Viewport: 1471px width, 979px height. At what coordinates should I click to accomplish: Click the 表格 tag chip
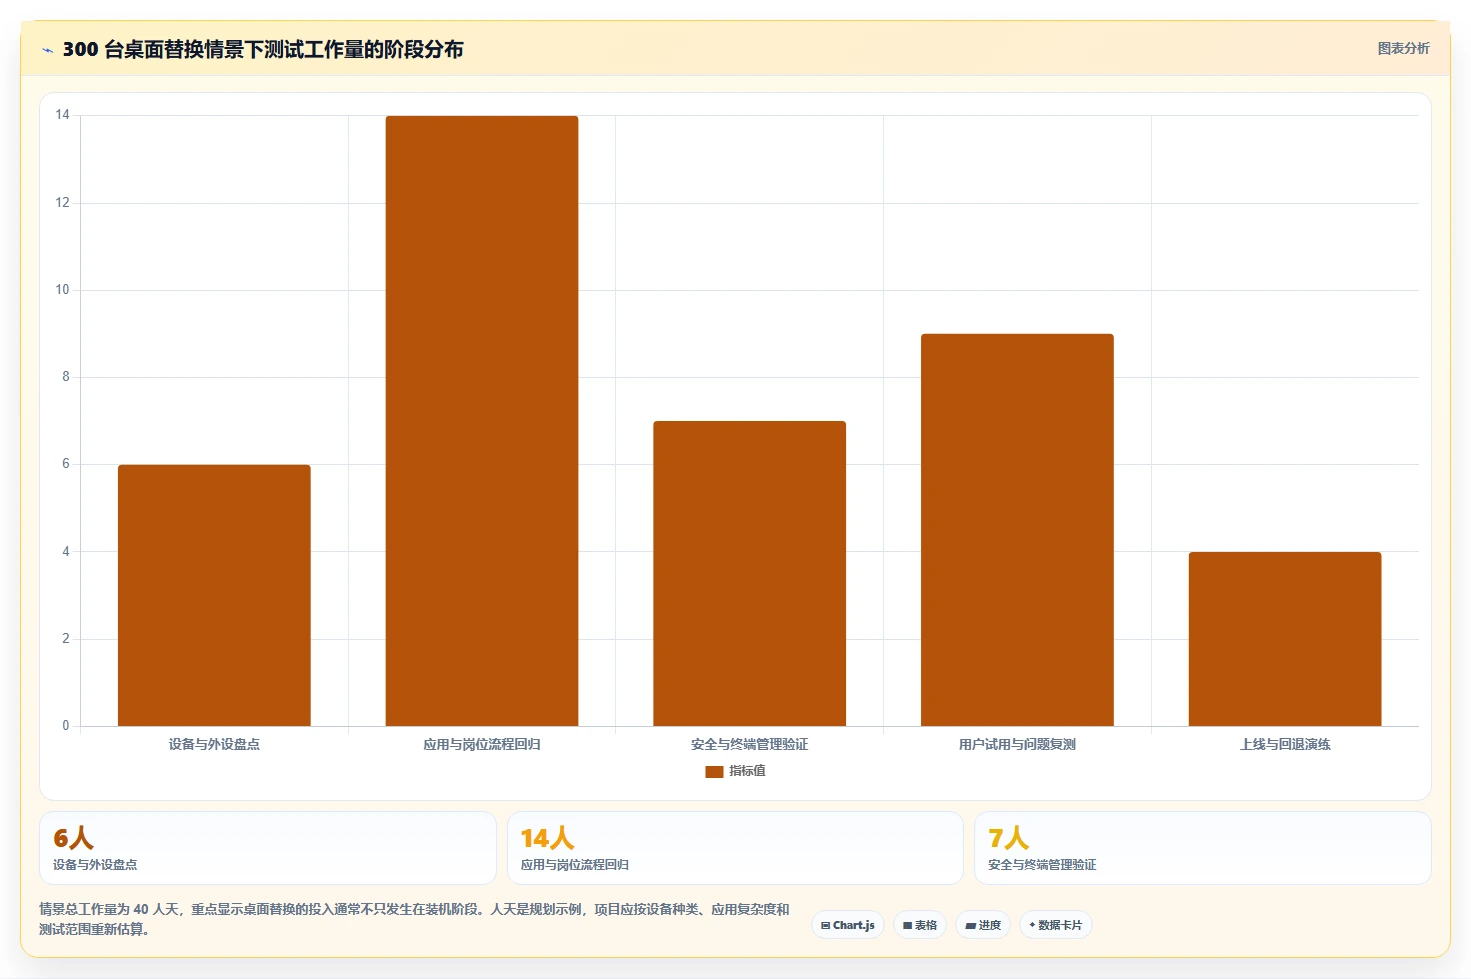click(920, 925)
